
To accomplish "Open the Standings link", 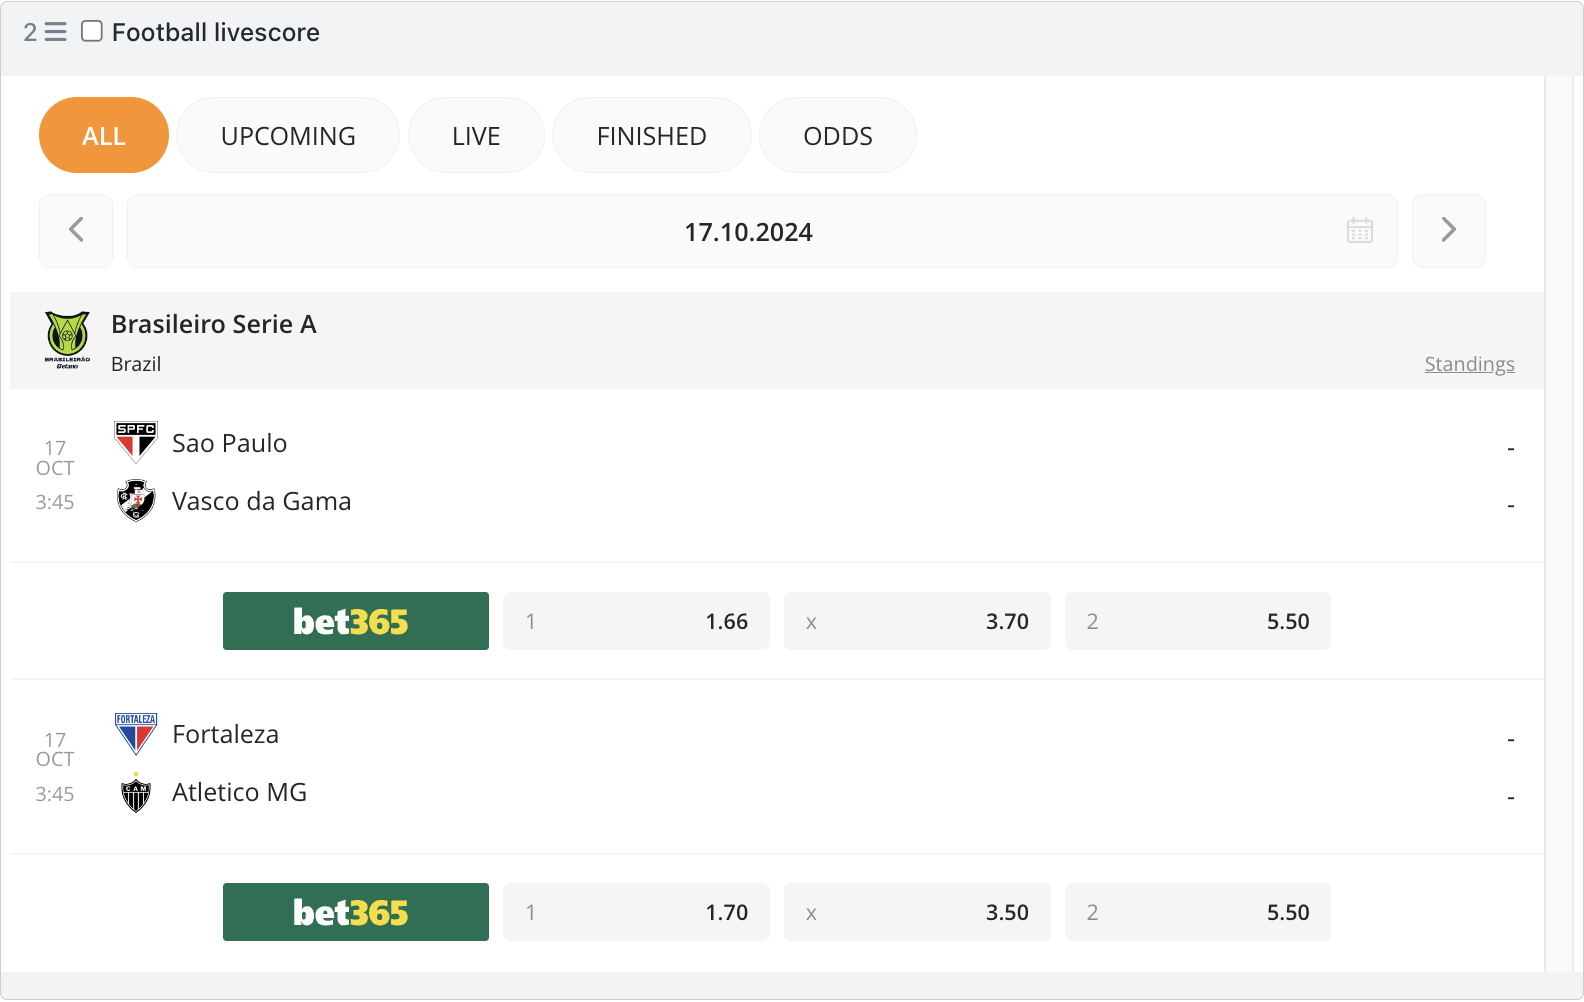I will (x=1468, y=364).
